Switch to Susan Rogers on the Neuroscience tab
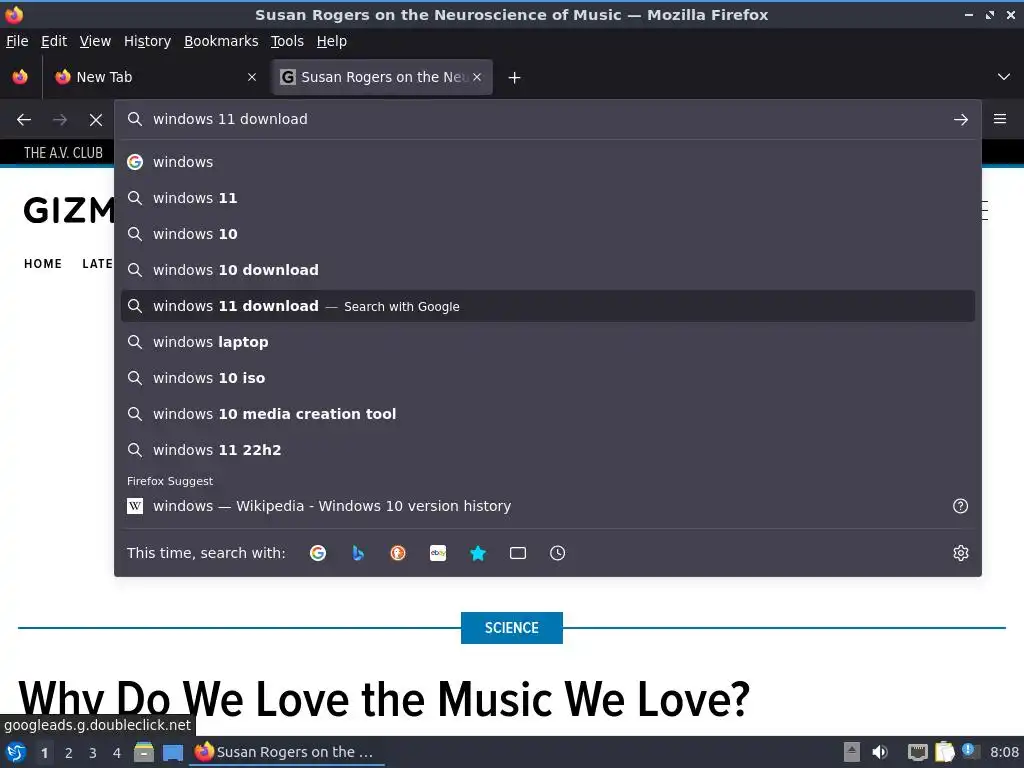1024x768 pixels. (382, 77)
